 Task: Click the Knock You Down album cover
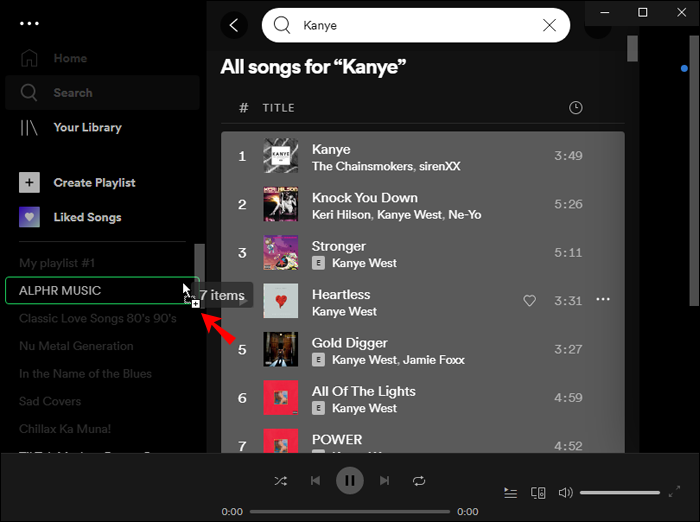[281, 204]
